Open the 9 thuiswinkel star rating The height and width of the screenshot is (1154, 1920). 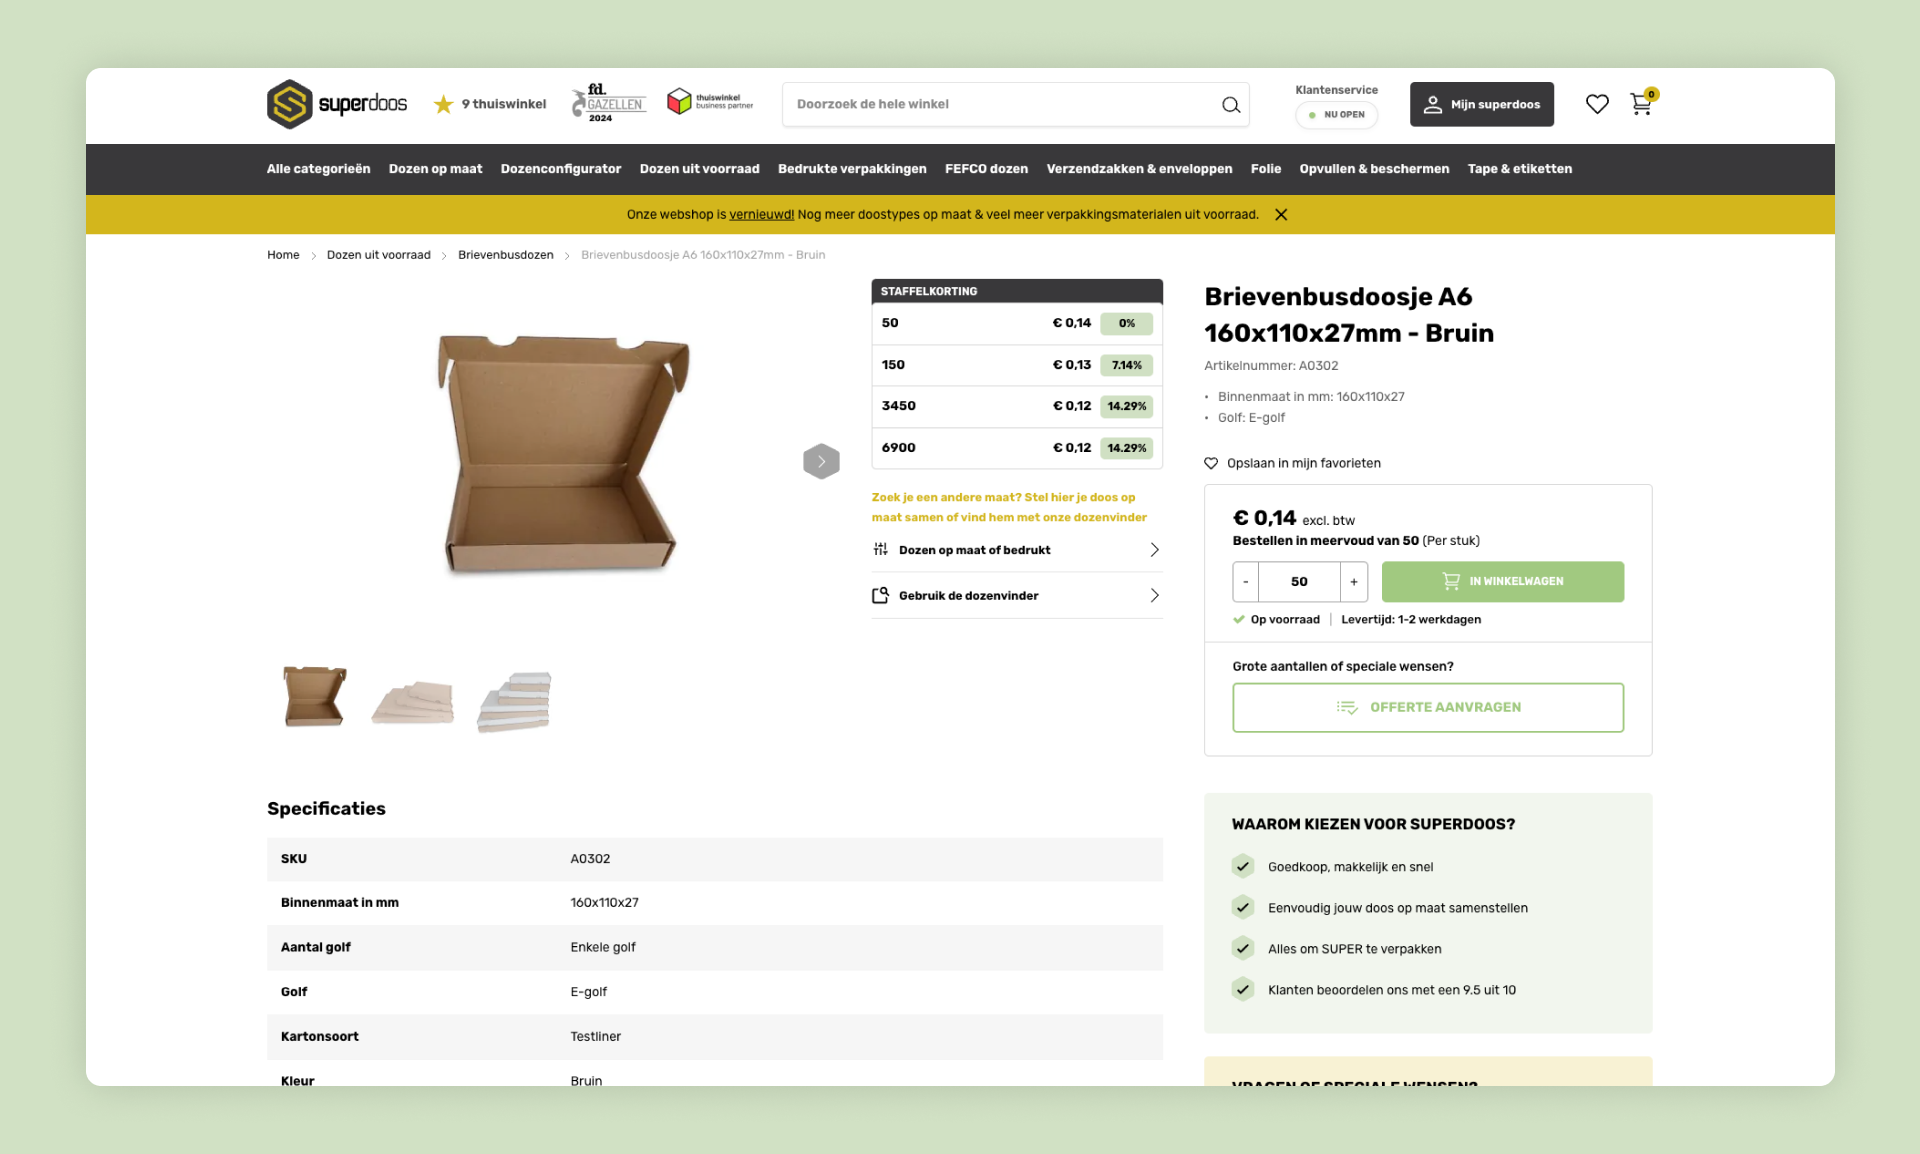(490, 104)
